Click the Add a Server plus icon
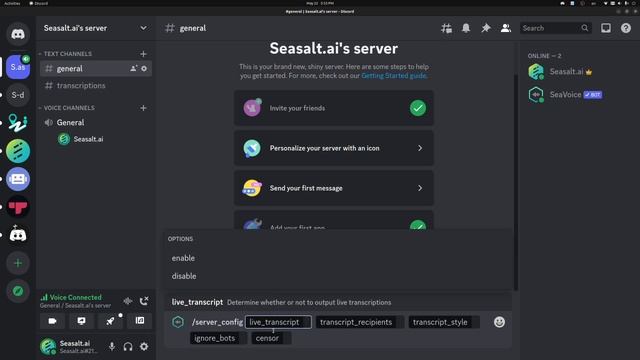Image resolution: width=640 pixels, height=360 pixels. coord(18,263)
